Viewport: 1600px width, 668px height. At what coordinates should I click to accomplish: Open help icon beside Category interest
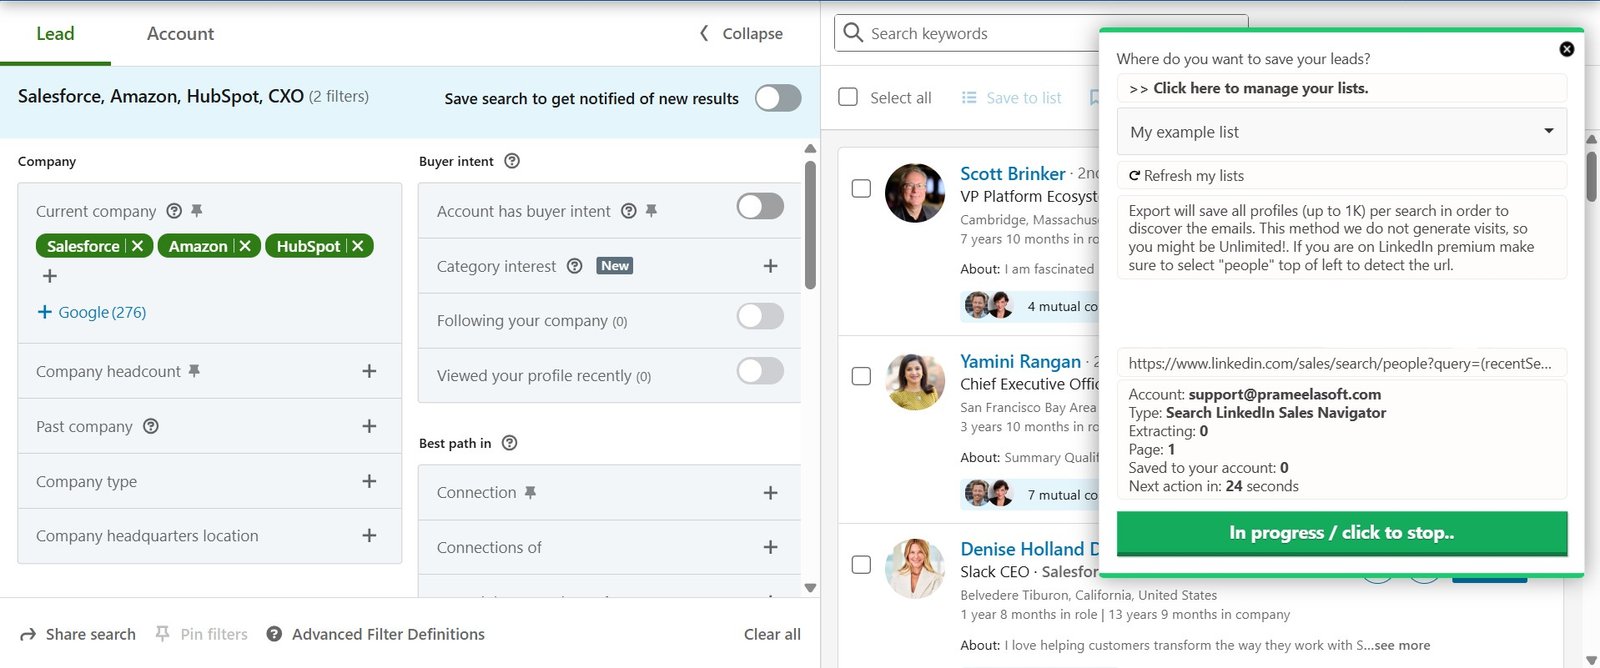tap(575, 266)
